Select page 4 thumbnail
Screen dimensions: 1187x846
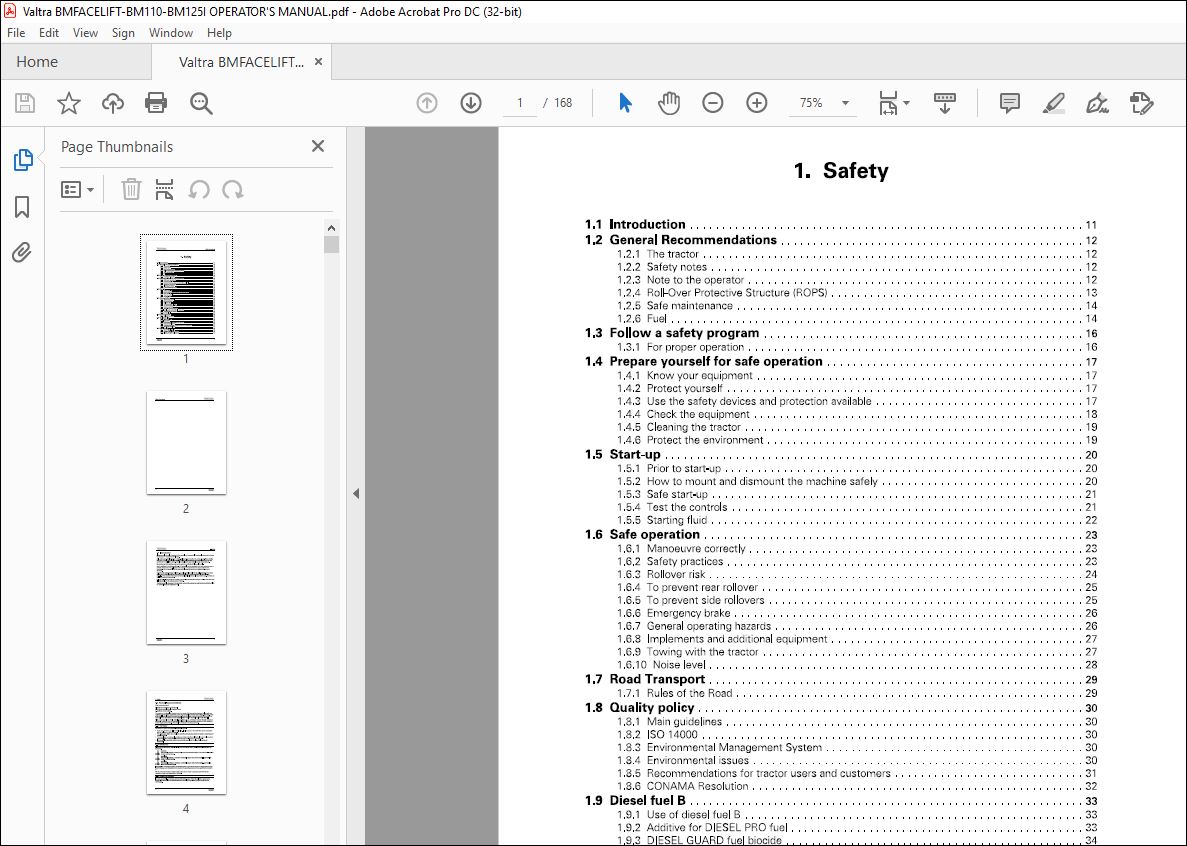point(186,742)
